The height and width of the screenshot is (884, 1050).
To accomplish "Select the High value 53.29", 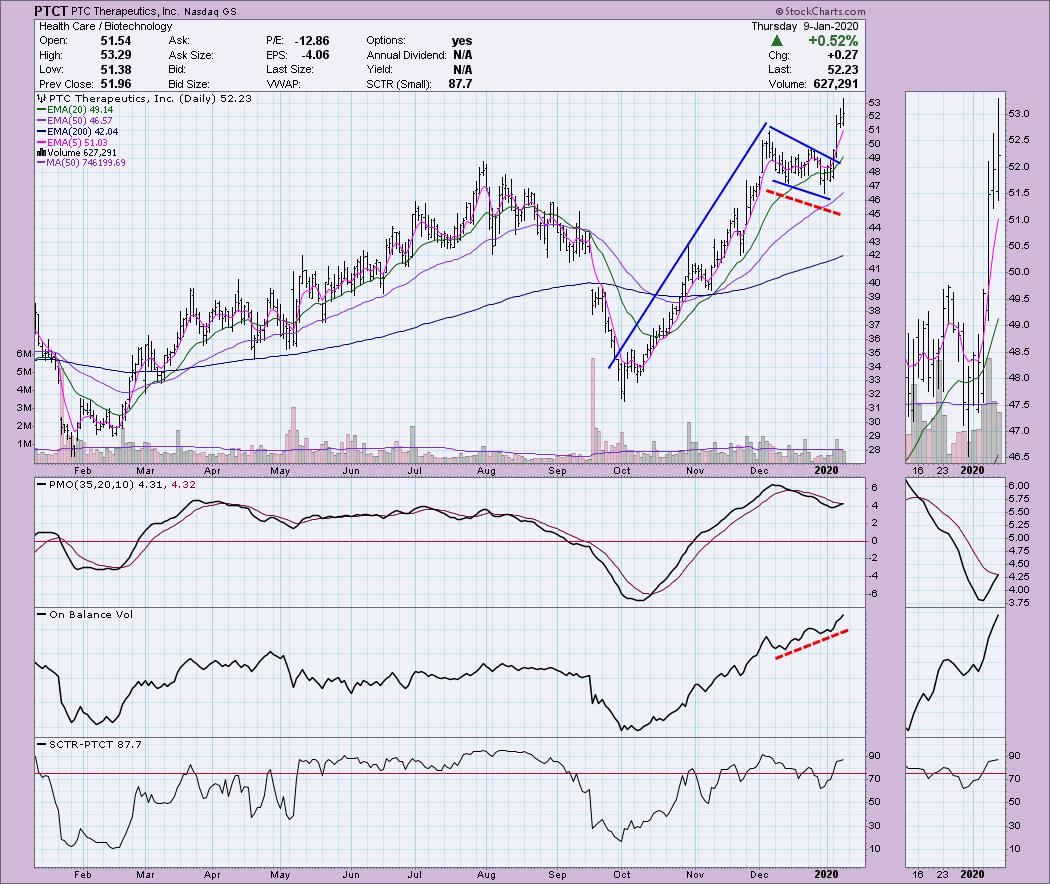I will pyautogui.click(x=115, y=55).
